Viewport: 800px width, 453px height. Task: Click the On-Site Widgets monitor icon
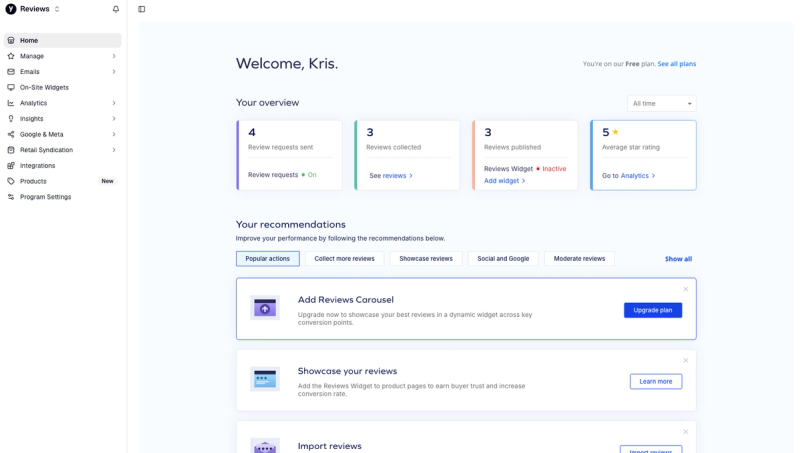click(11, 87)
